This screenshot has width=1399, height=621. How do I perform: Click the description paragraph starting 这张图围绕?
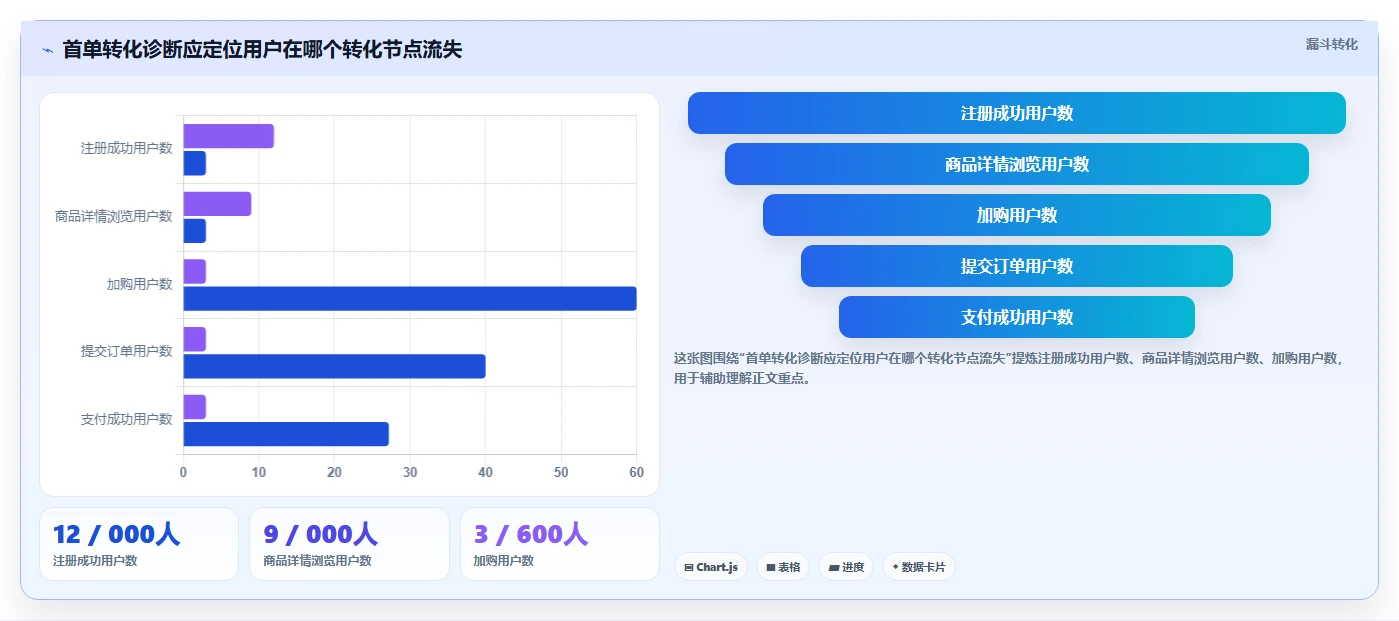[x=1010, y=368]
